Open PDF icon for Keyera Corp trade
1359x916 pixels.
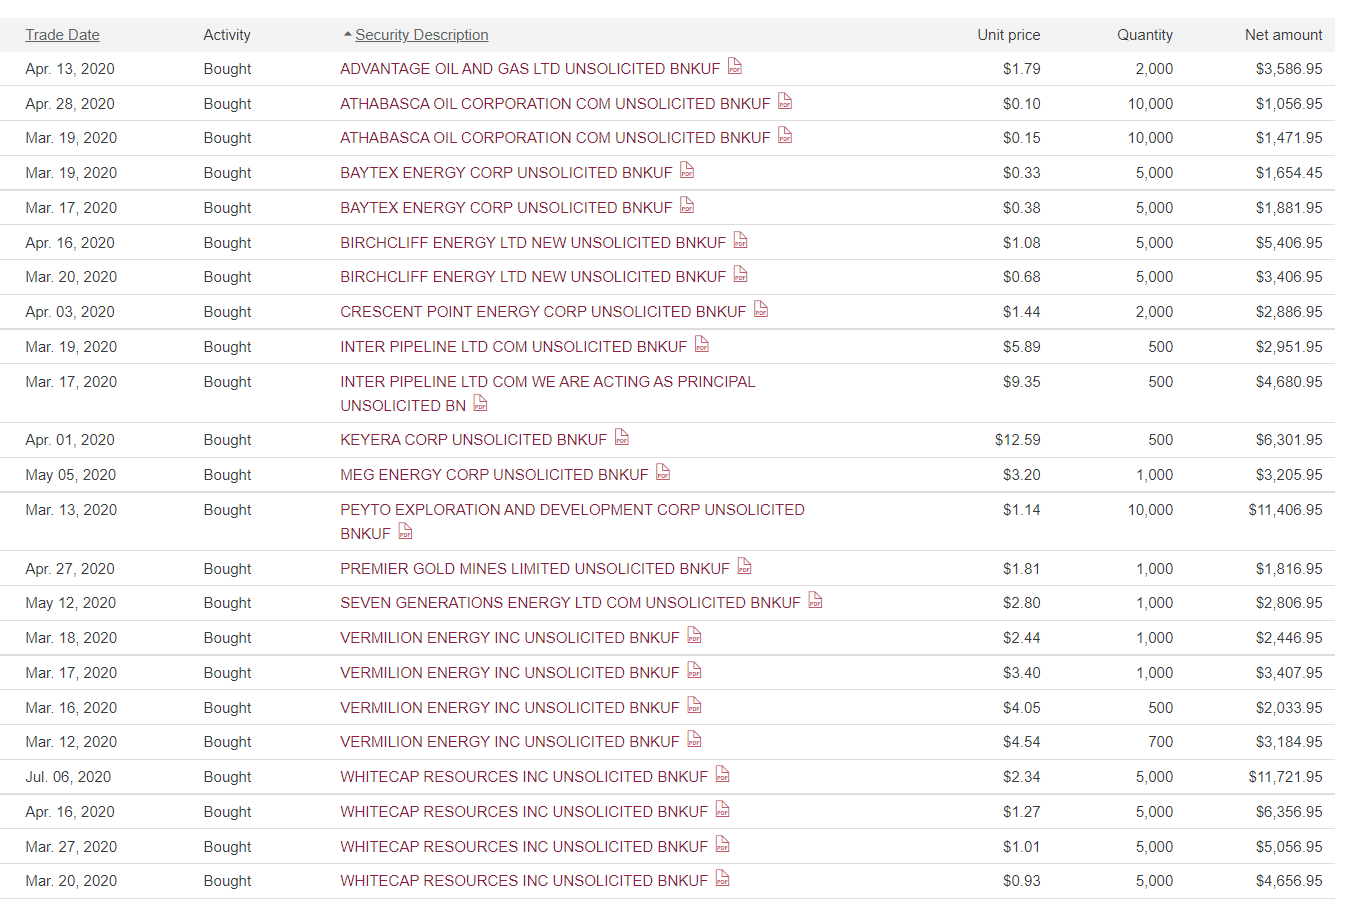tap(622, 438)
